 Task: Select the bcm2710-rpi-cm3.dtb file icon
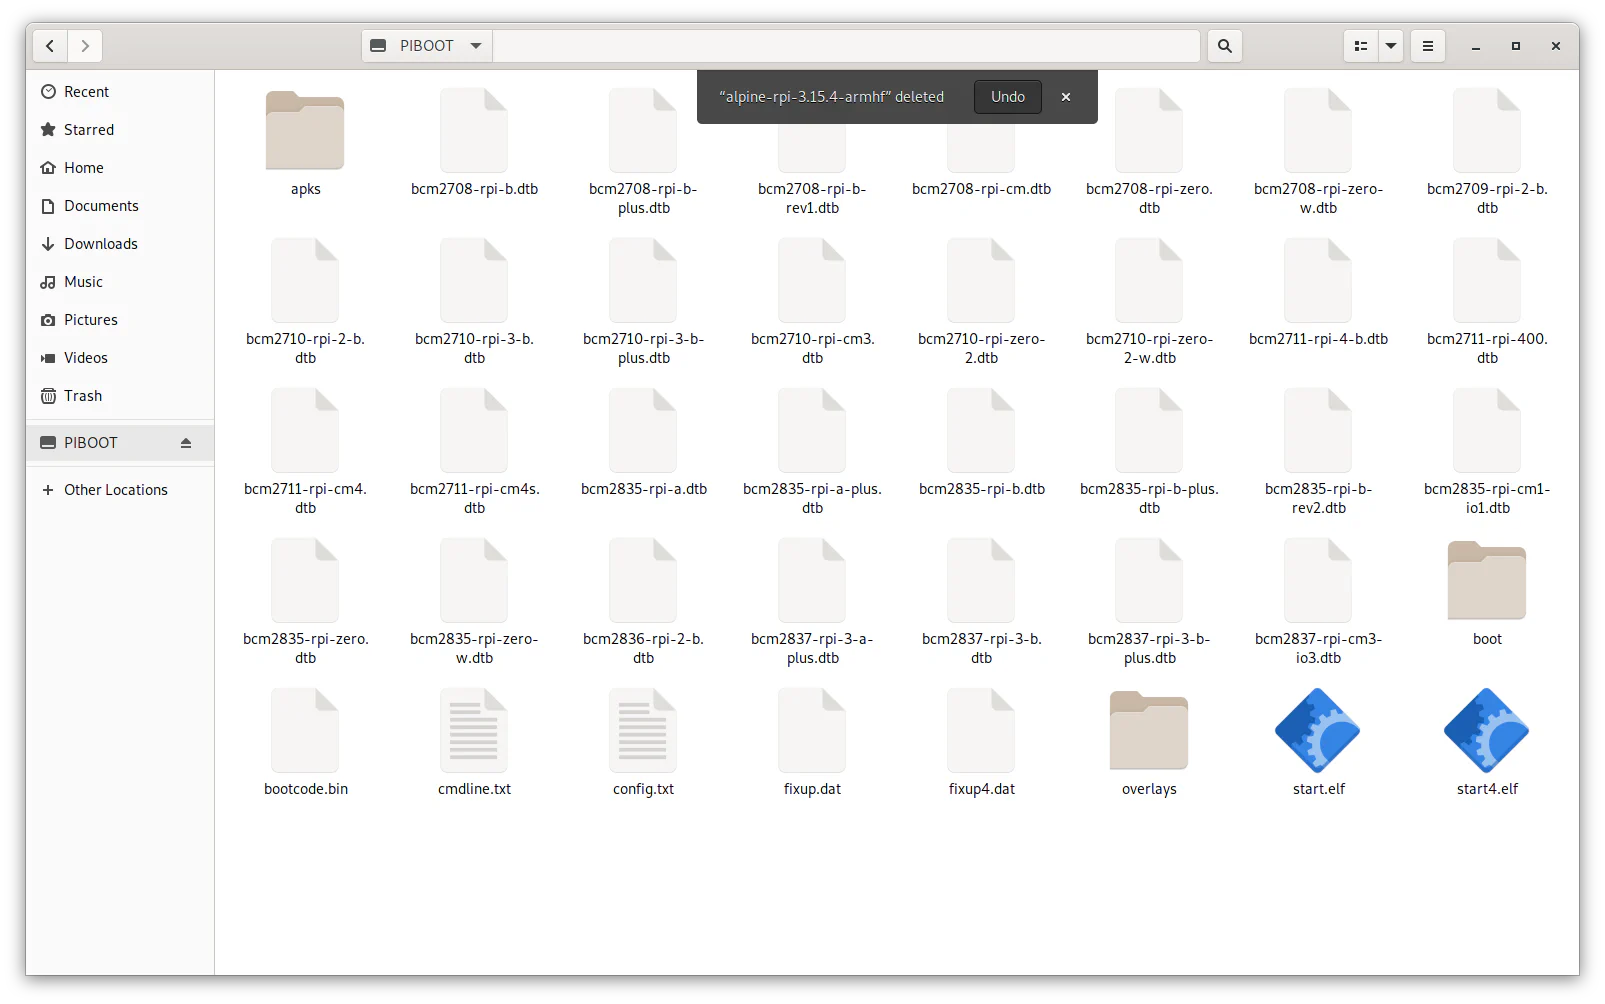tap(812, 280)
